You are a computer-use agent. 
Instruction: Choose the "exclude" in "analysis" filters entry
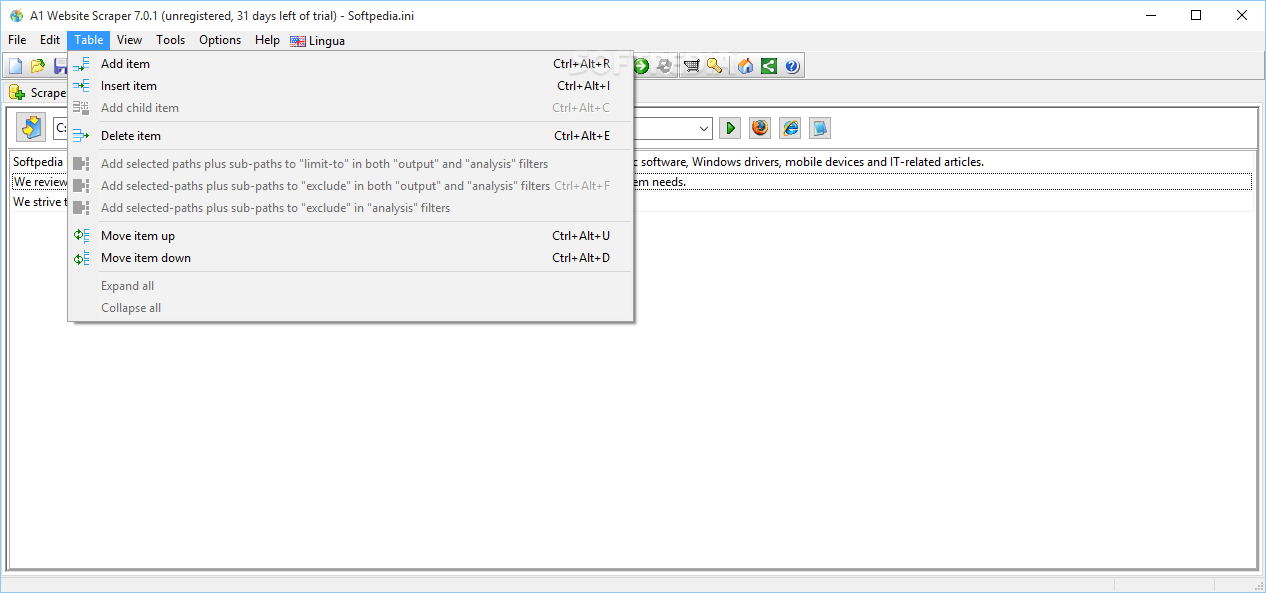pos(350,208)
